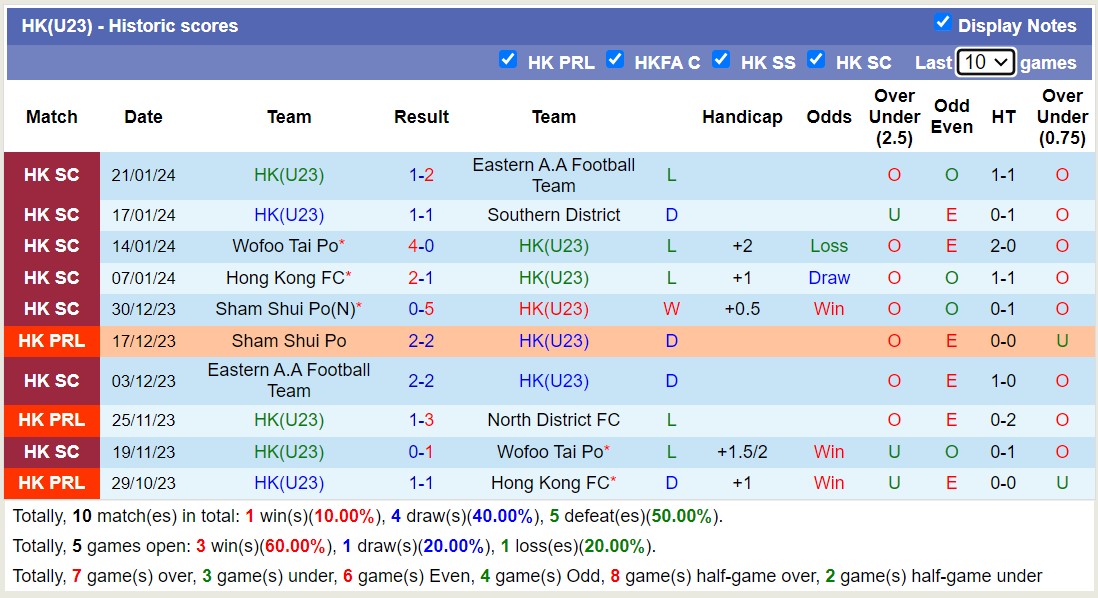Select Southern District team link
The height and width of the screenshot is (598, 1098).
[554, 214]
